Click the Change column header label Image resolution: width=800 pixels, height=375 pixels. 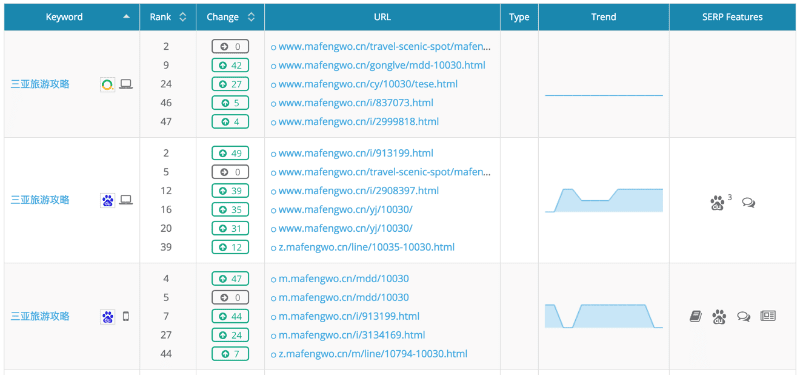[222, 17]
